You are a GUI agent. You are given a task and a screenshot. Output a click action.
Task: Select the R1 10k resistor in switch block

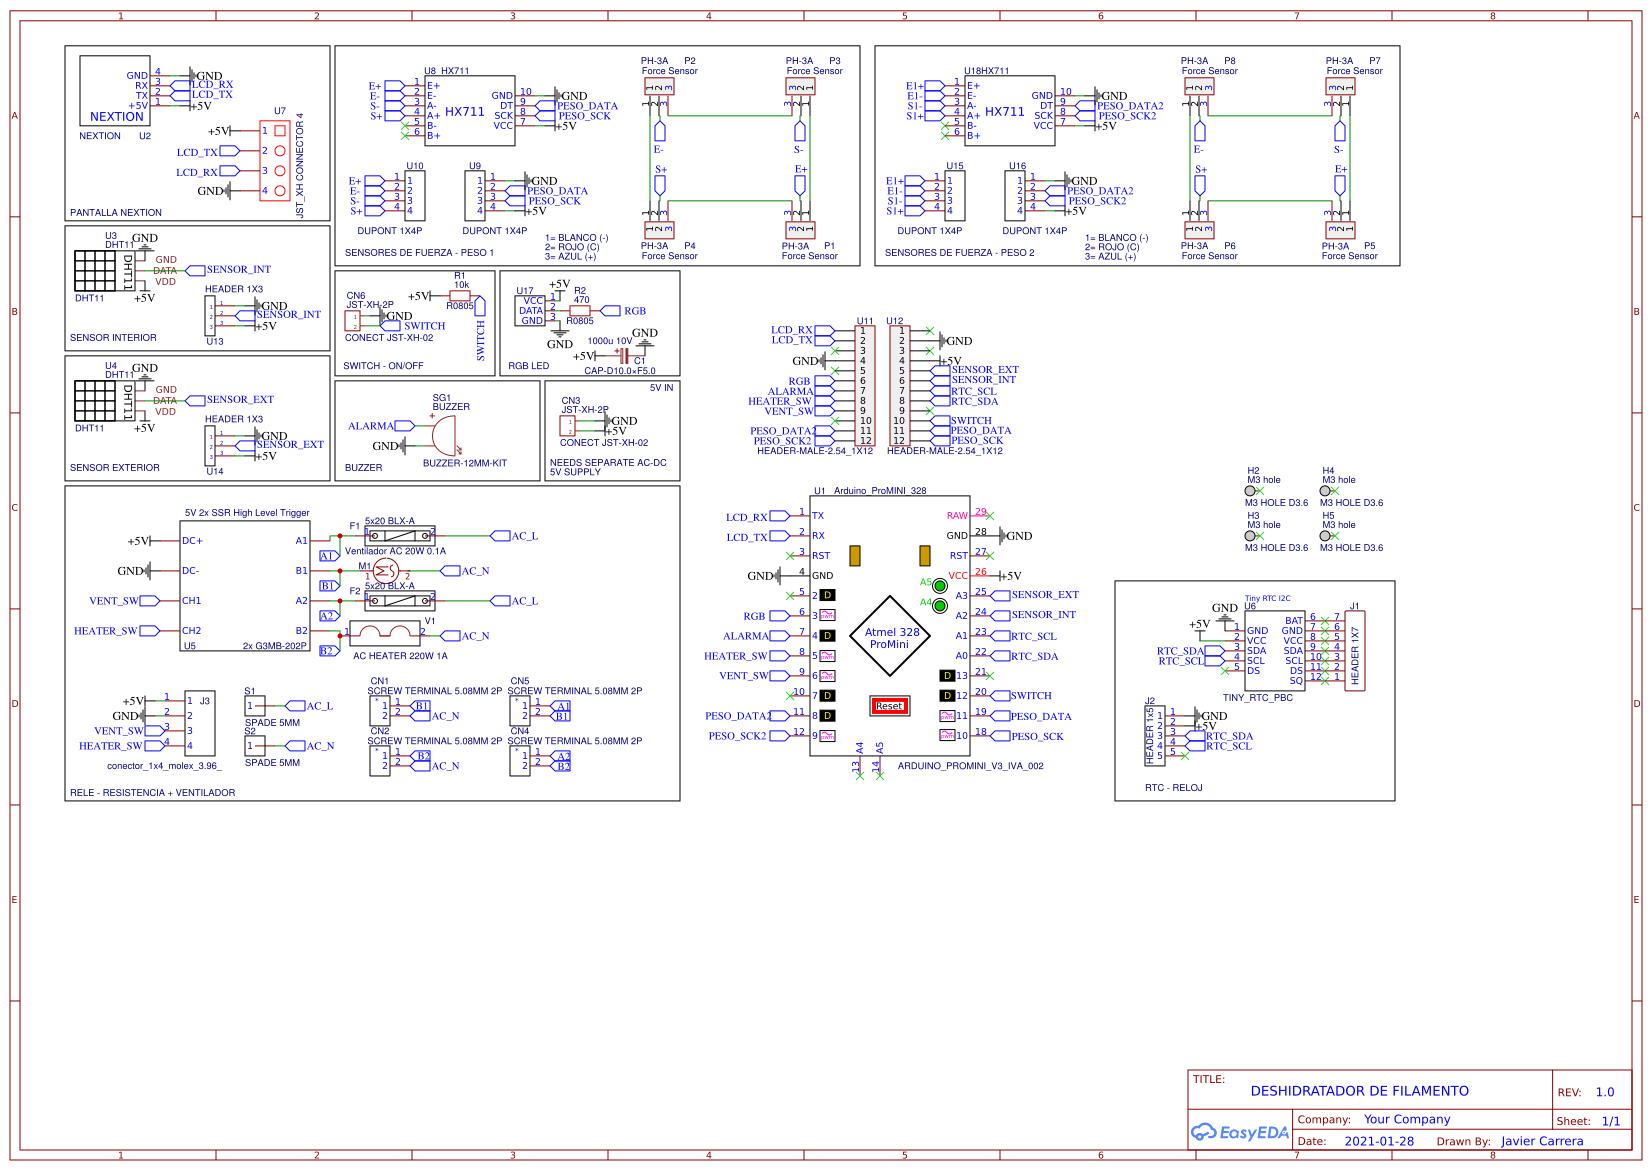click(460, 296)
